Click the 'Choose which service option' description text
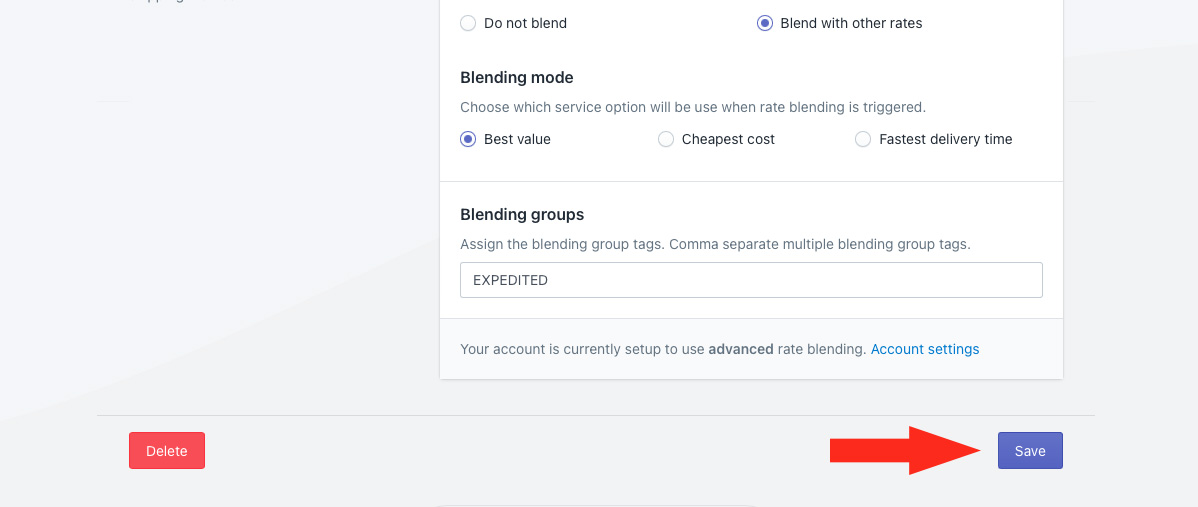The width and height of the screenshot is (1198, 507). tap(692, 107)
